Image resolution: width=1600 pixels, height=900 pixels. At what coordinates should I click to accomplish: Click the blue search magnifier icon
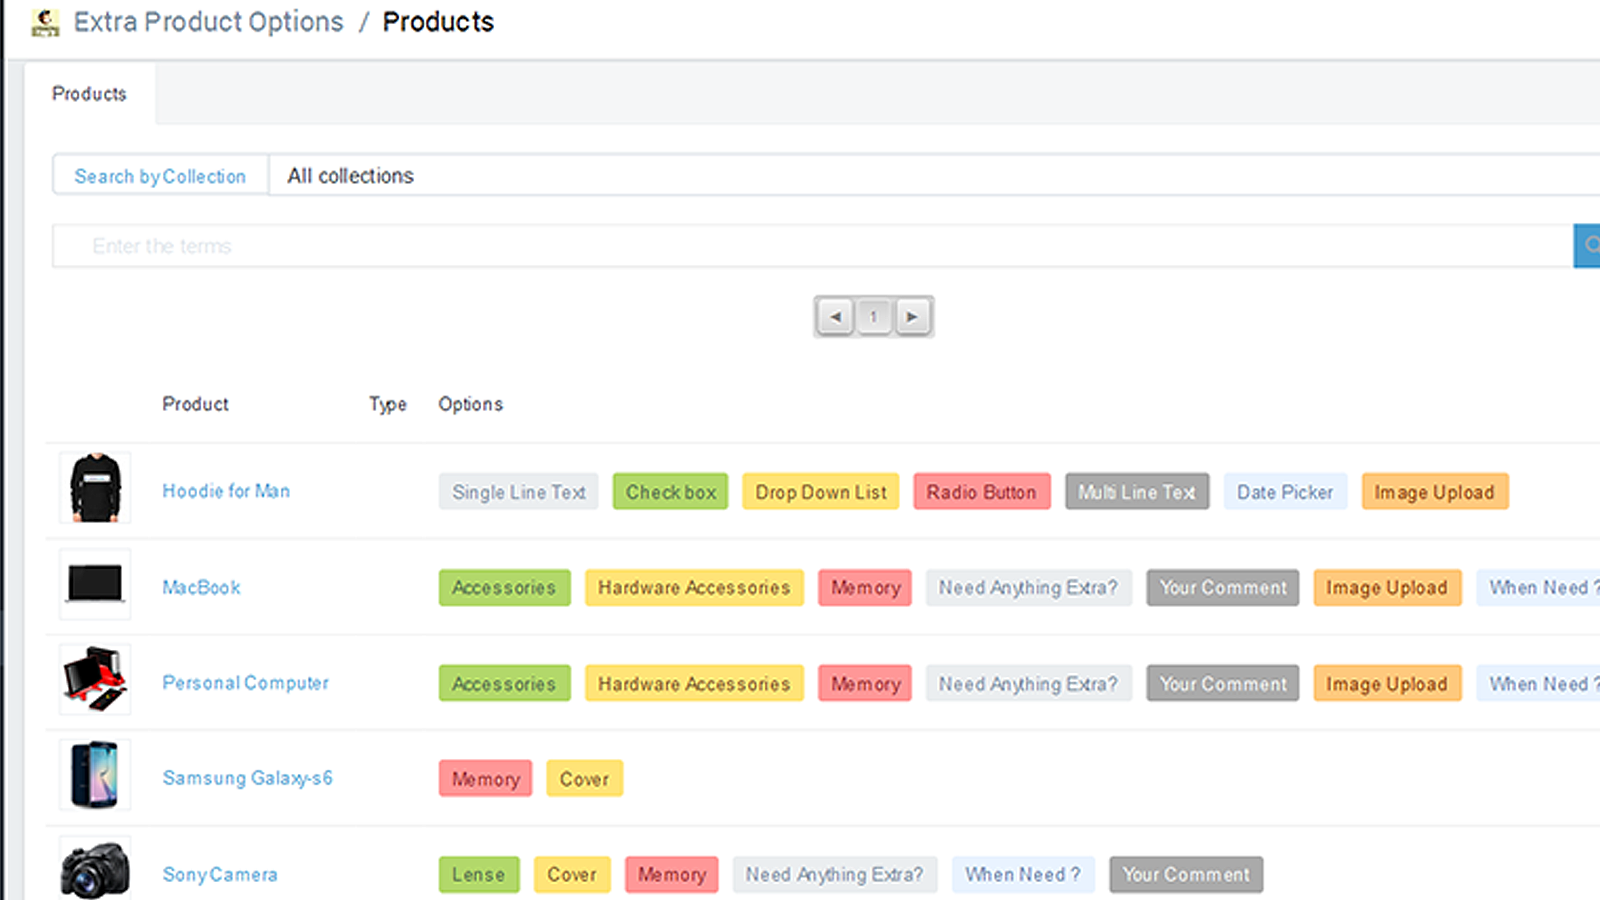point(1590,246)
